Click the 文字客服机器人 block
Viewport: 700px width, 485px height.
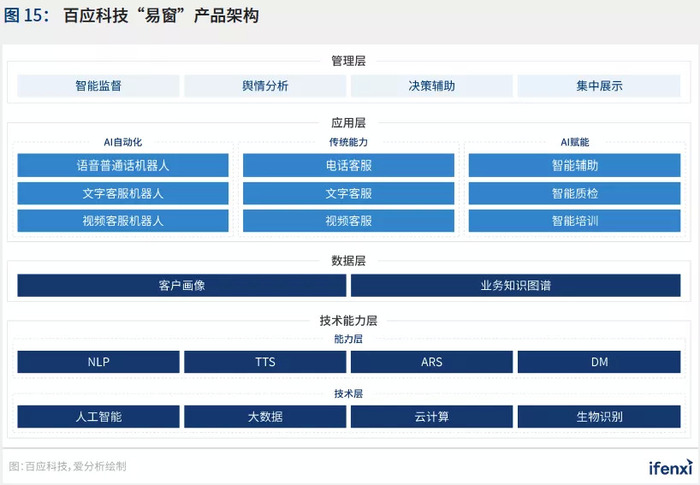pyautogui.click(x=123, y=193)
